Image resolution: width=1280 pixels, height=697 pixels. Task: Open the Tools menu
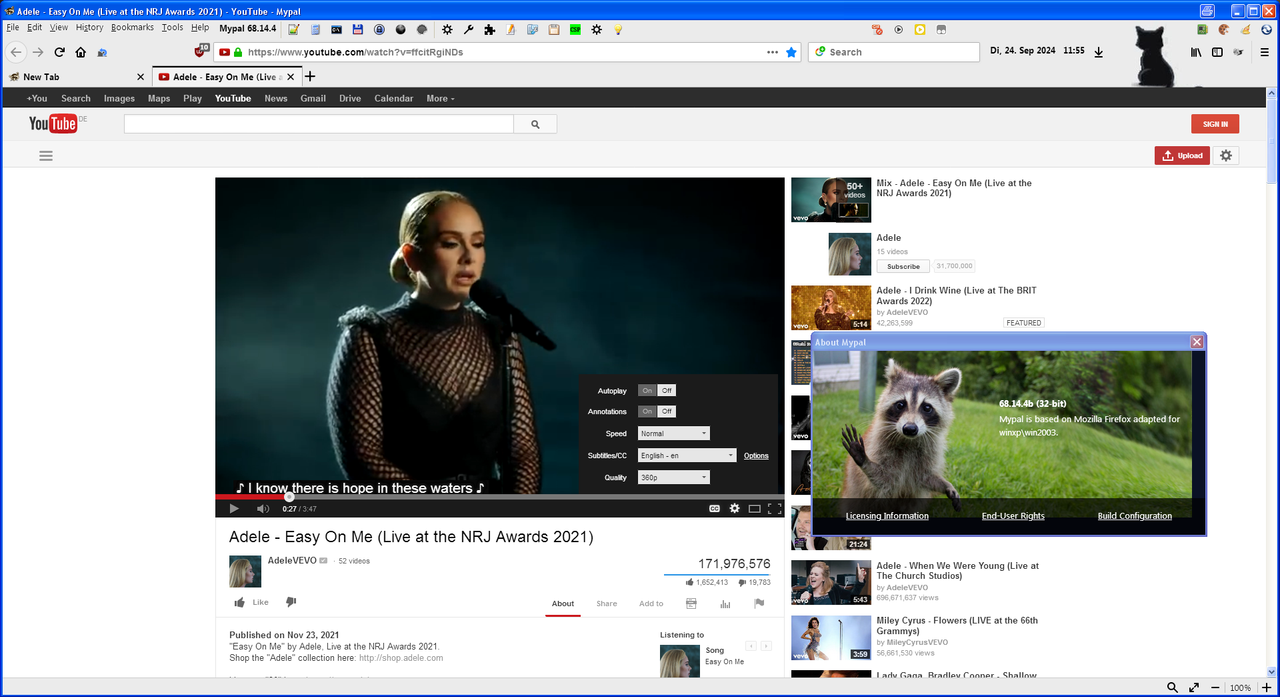click(x=172, y=28)
